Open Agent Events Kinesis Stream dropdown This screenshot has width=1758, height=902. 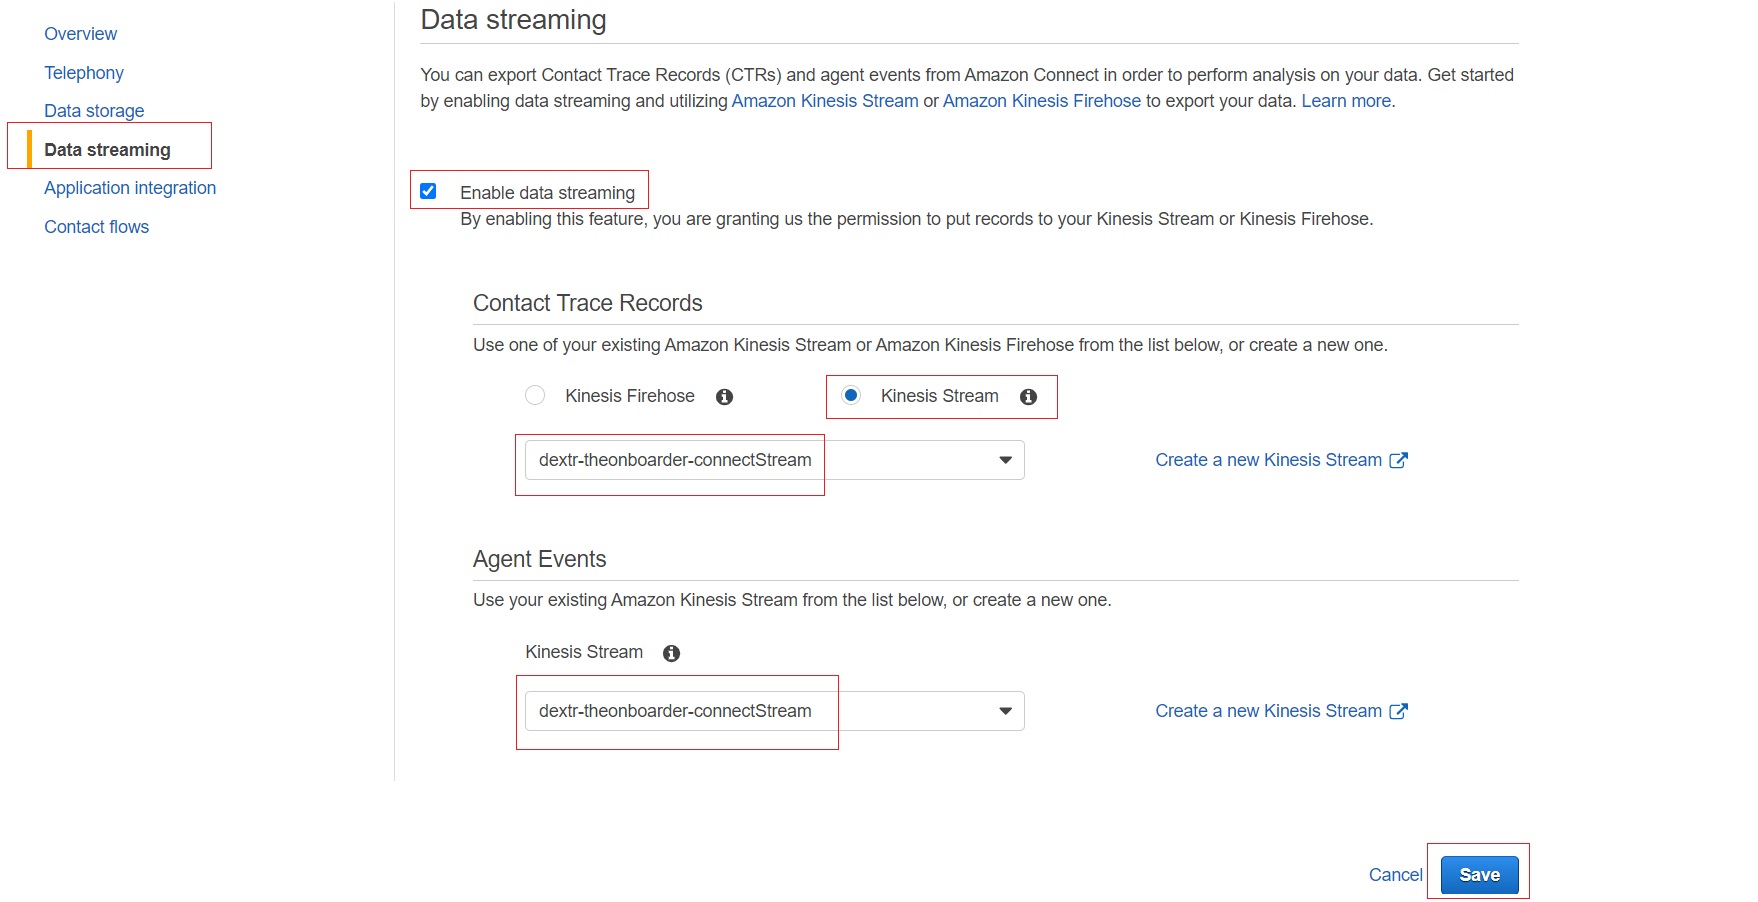click(x=775, y=711)
